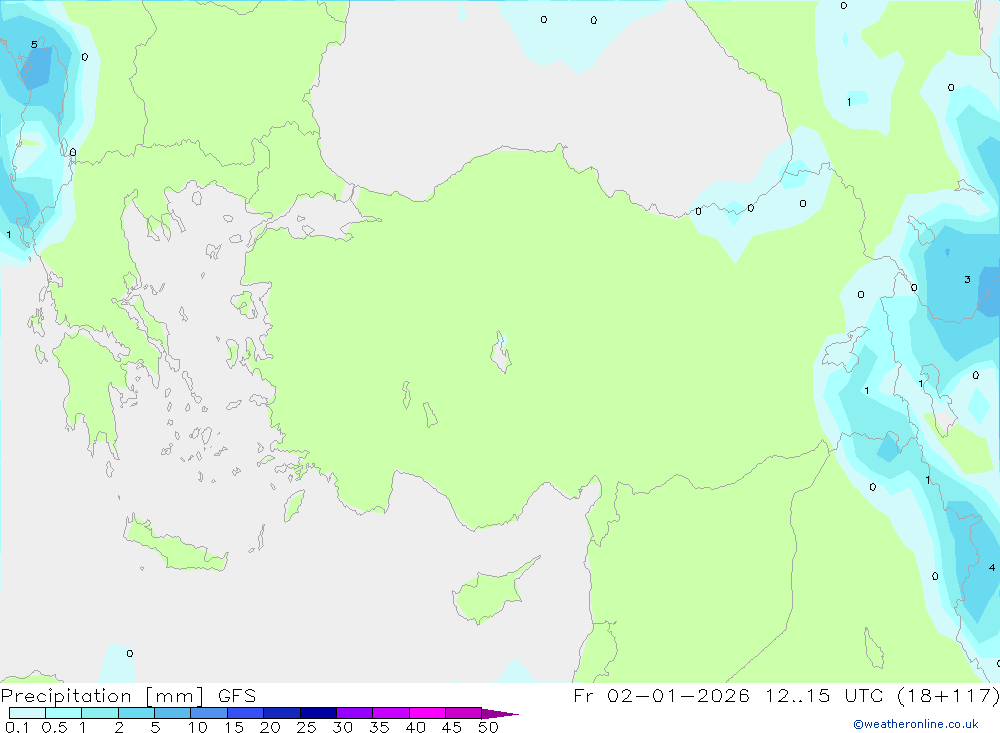The width and height of the screenshot is (1000, 733).
Task: Click the legend label '10'
Action: pos(198,727)
